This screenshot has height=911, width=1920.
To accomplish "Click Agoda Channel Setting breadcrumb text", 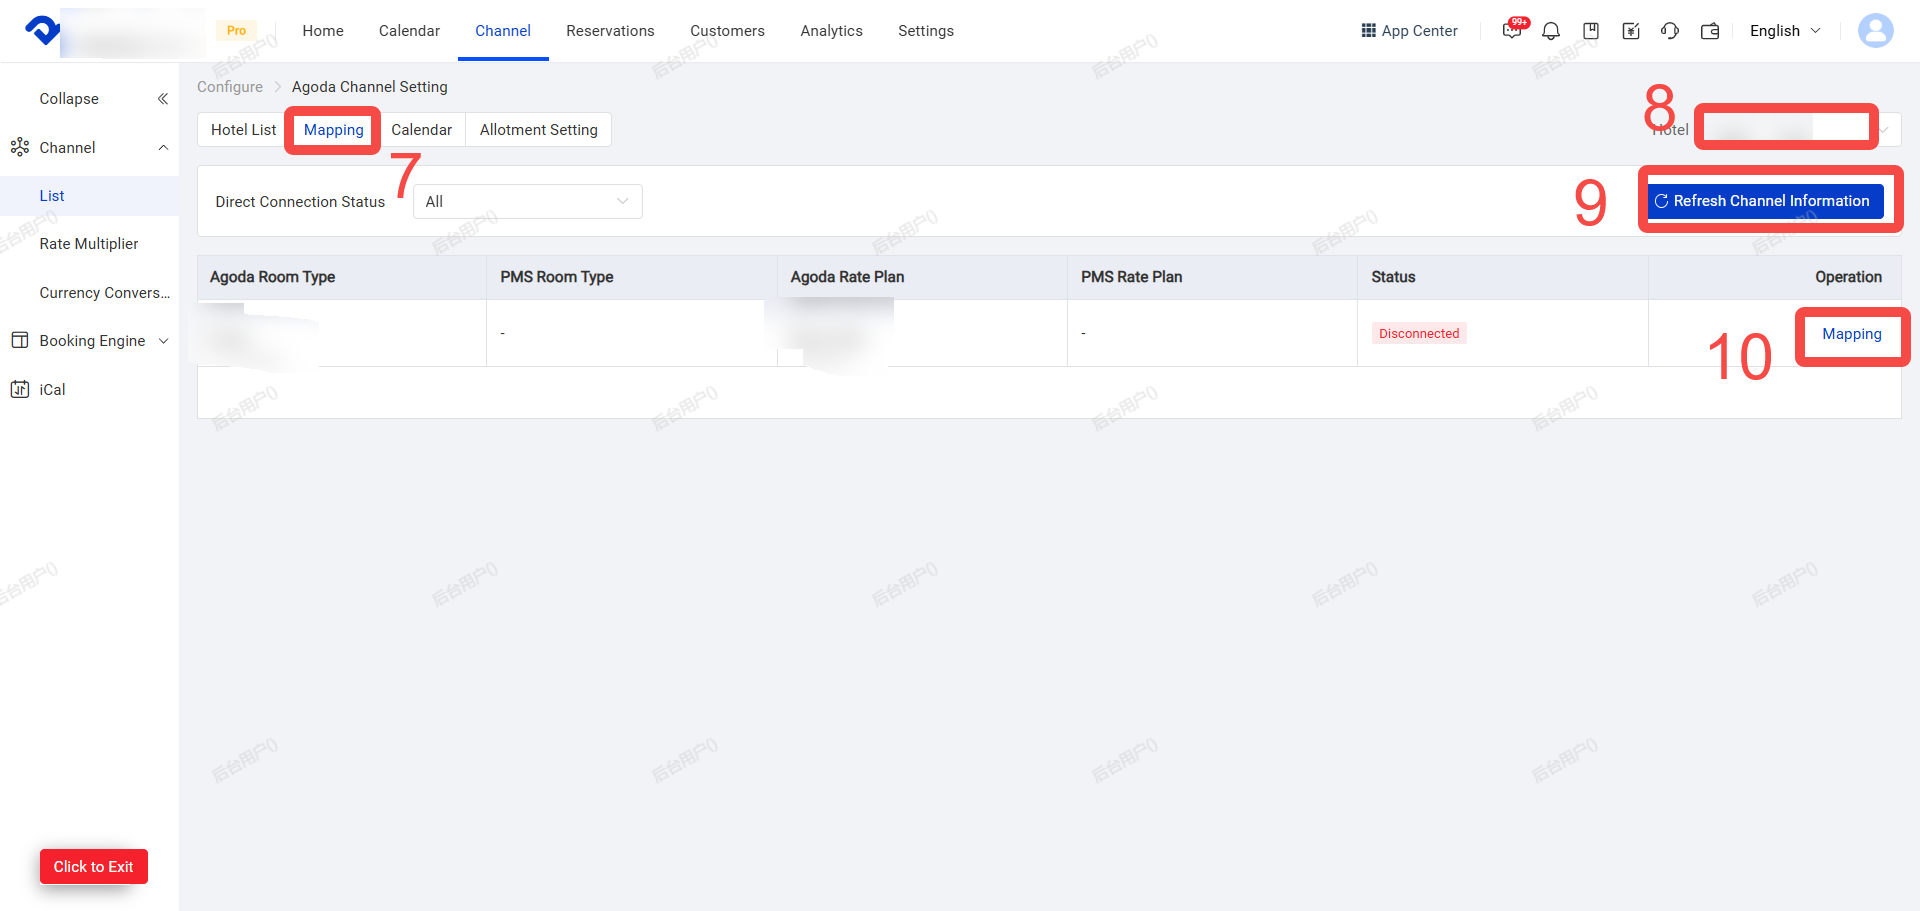I will click(370, 87).
